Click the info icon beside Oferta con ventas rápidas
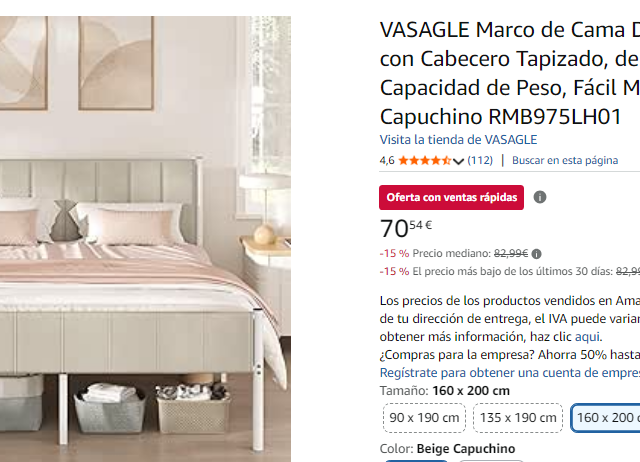 (x=540, y=197)
